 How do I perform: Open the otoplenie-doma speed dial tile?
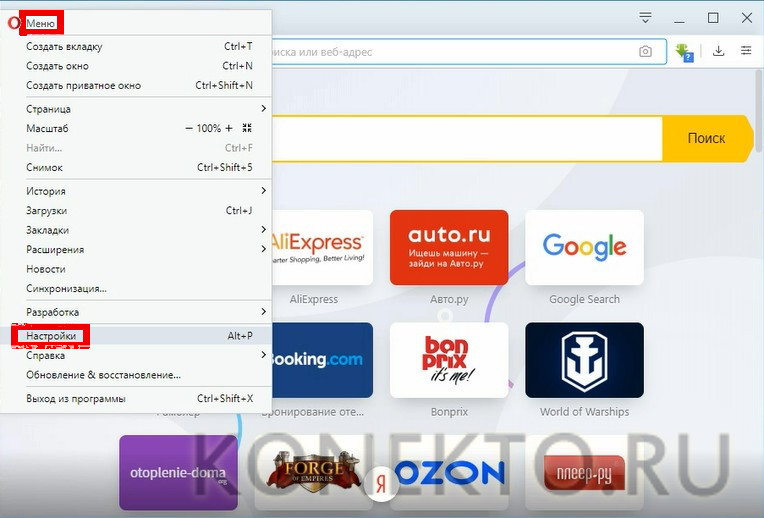coord(178,473)
